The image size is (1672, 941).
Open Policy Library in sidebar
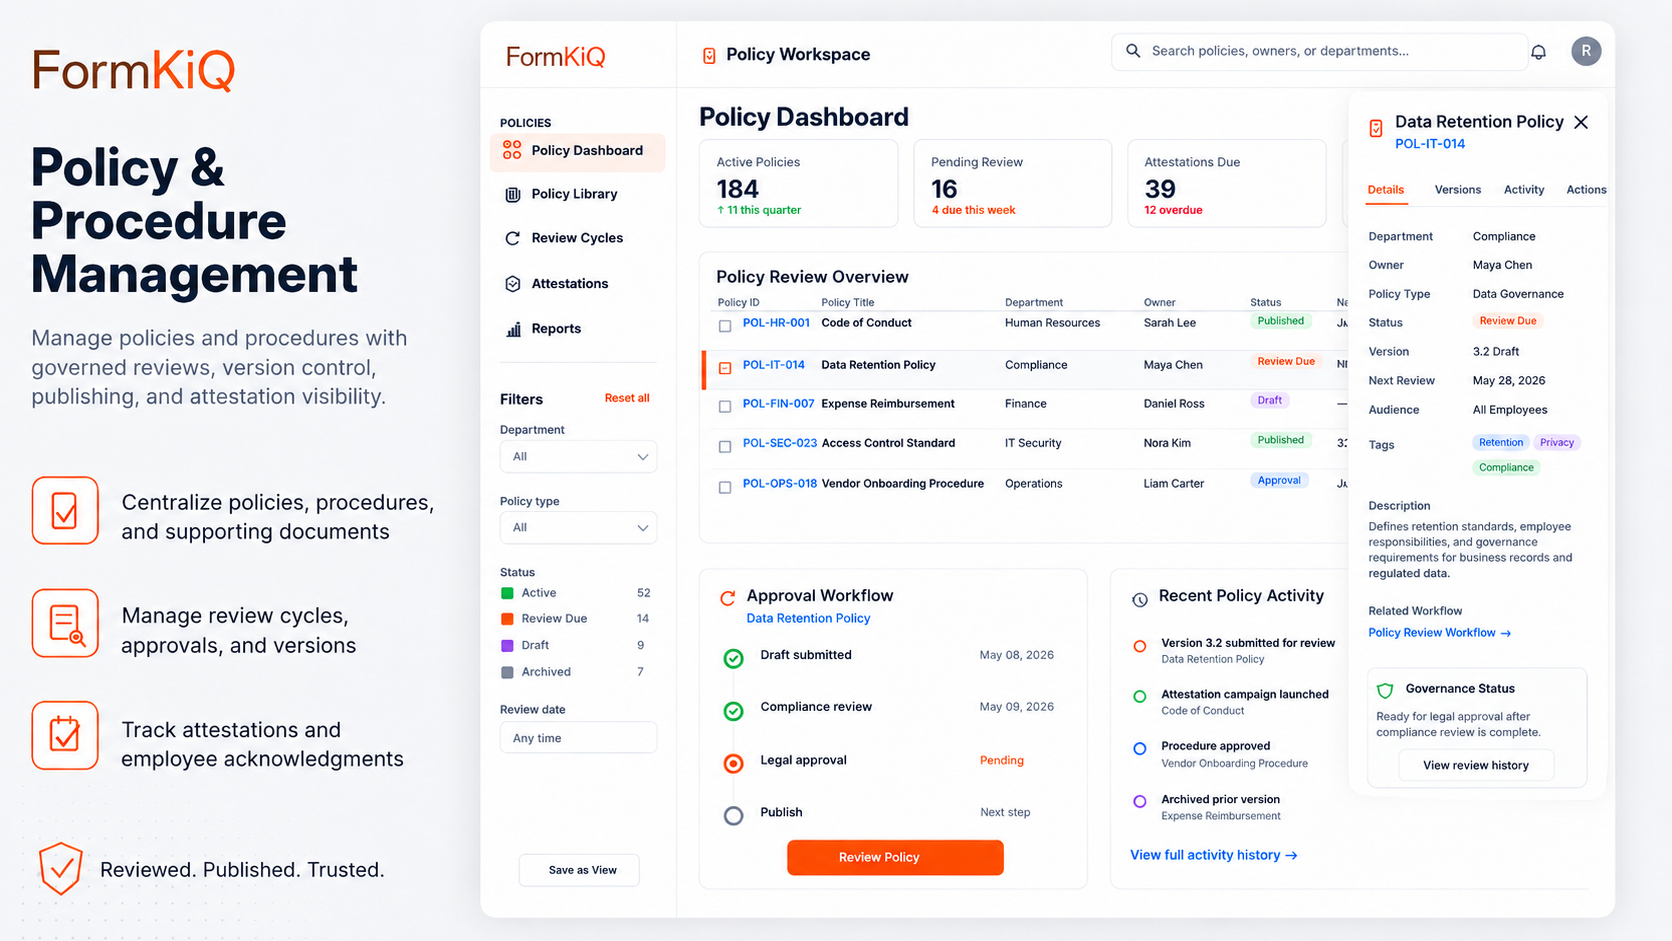coord(577,194)
